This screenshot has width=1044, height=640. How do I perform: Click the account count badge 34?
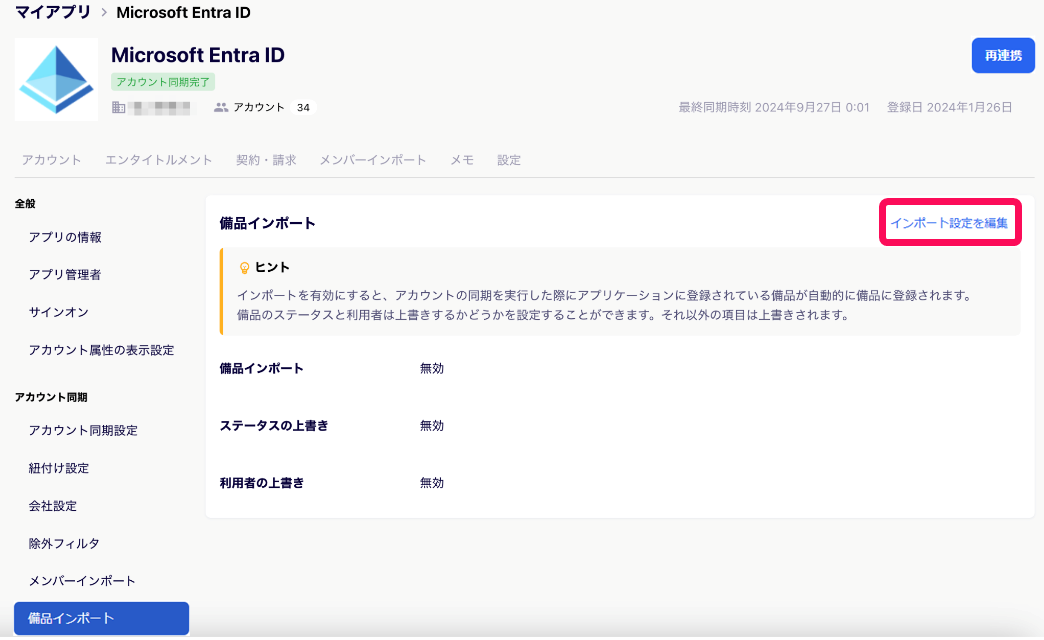[x=303, y=107]
